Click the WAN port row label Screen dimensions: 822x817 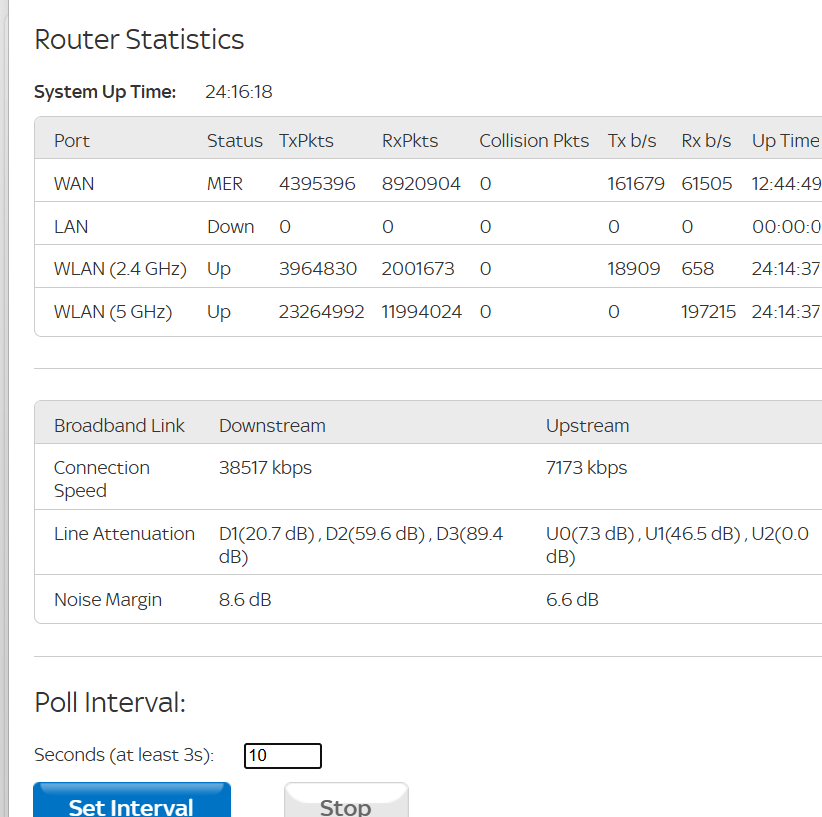pyautogui.click(x=74, y=184)
